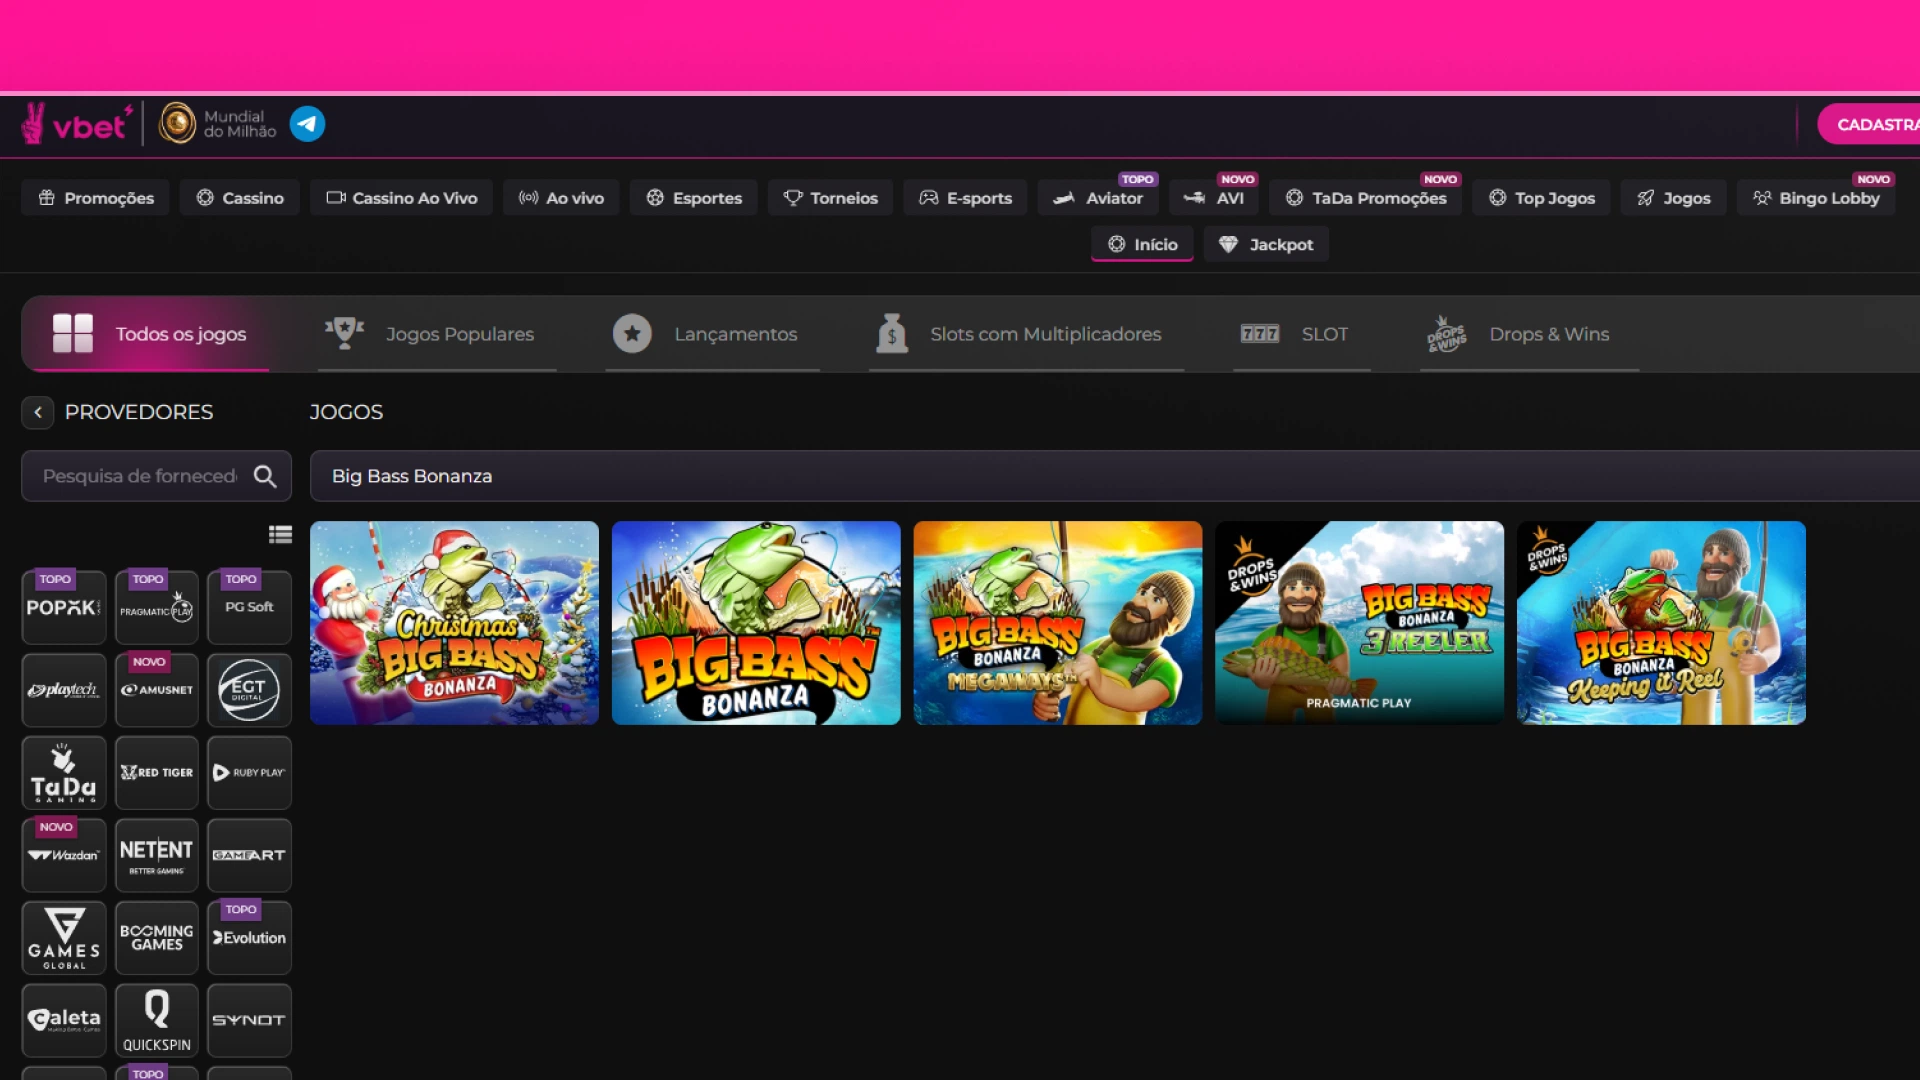This screenshot has width=1920, height=1080.
Task: Toggle providers list view icon
Action: coord(280,535)
